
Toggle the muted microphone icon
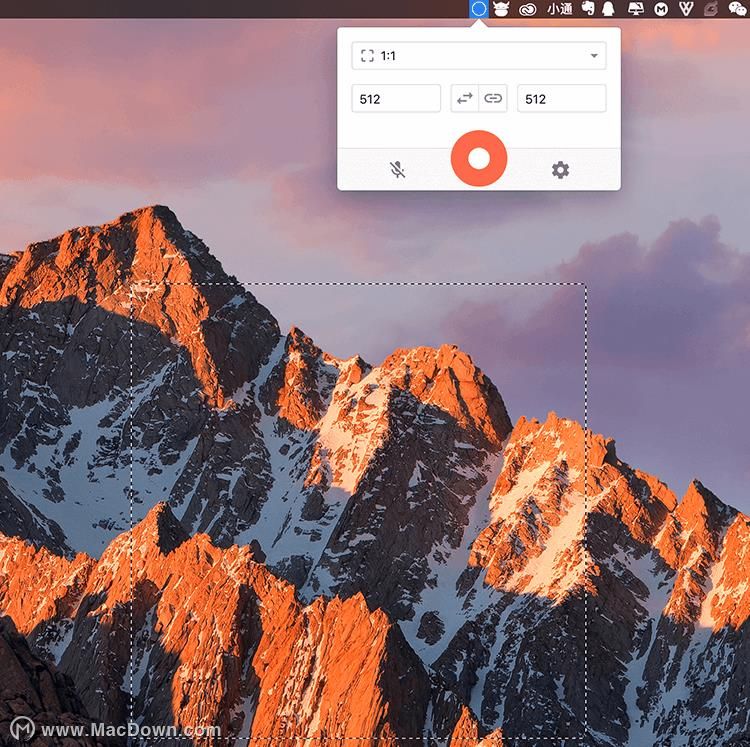(397, 169)
